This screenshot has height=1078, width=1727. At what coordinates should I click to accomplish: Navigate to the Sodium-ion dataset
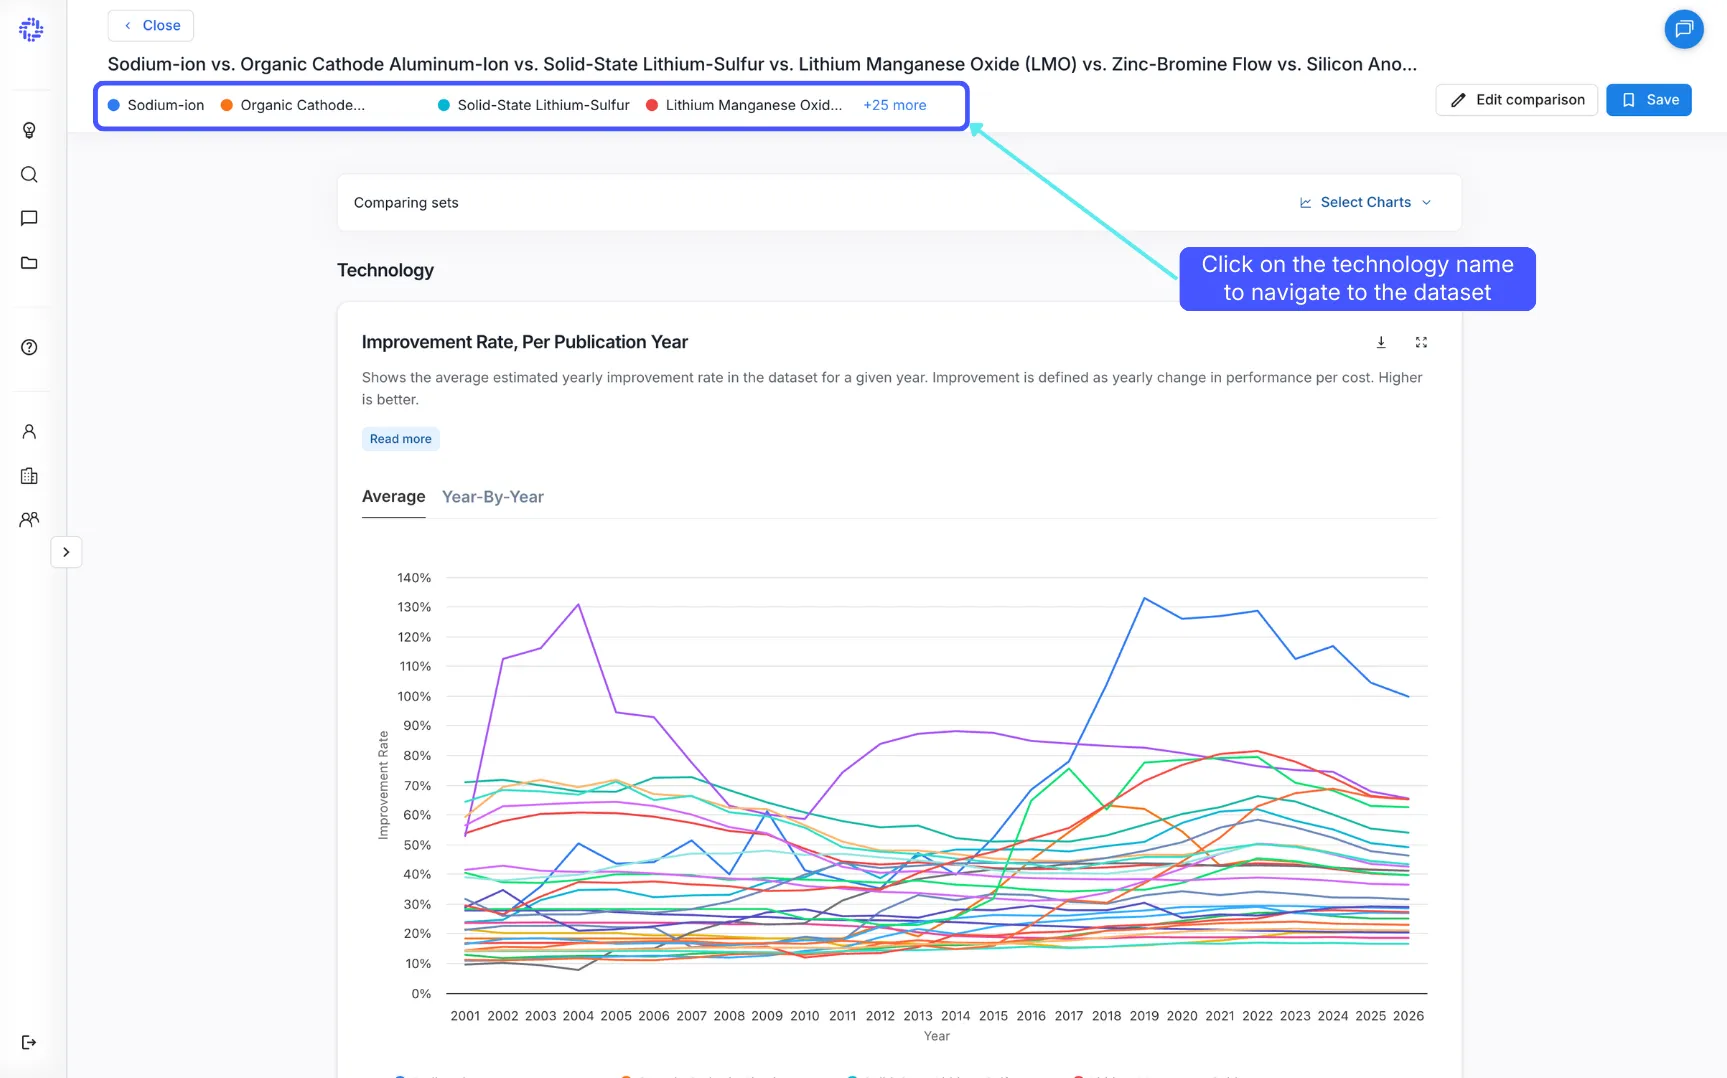click(156, 105)
